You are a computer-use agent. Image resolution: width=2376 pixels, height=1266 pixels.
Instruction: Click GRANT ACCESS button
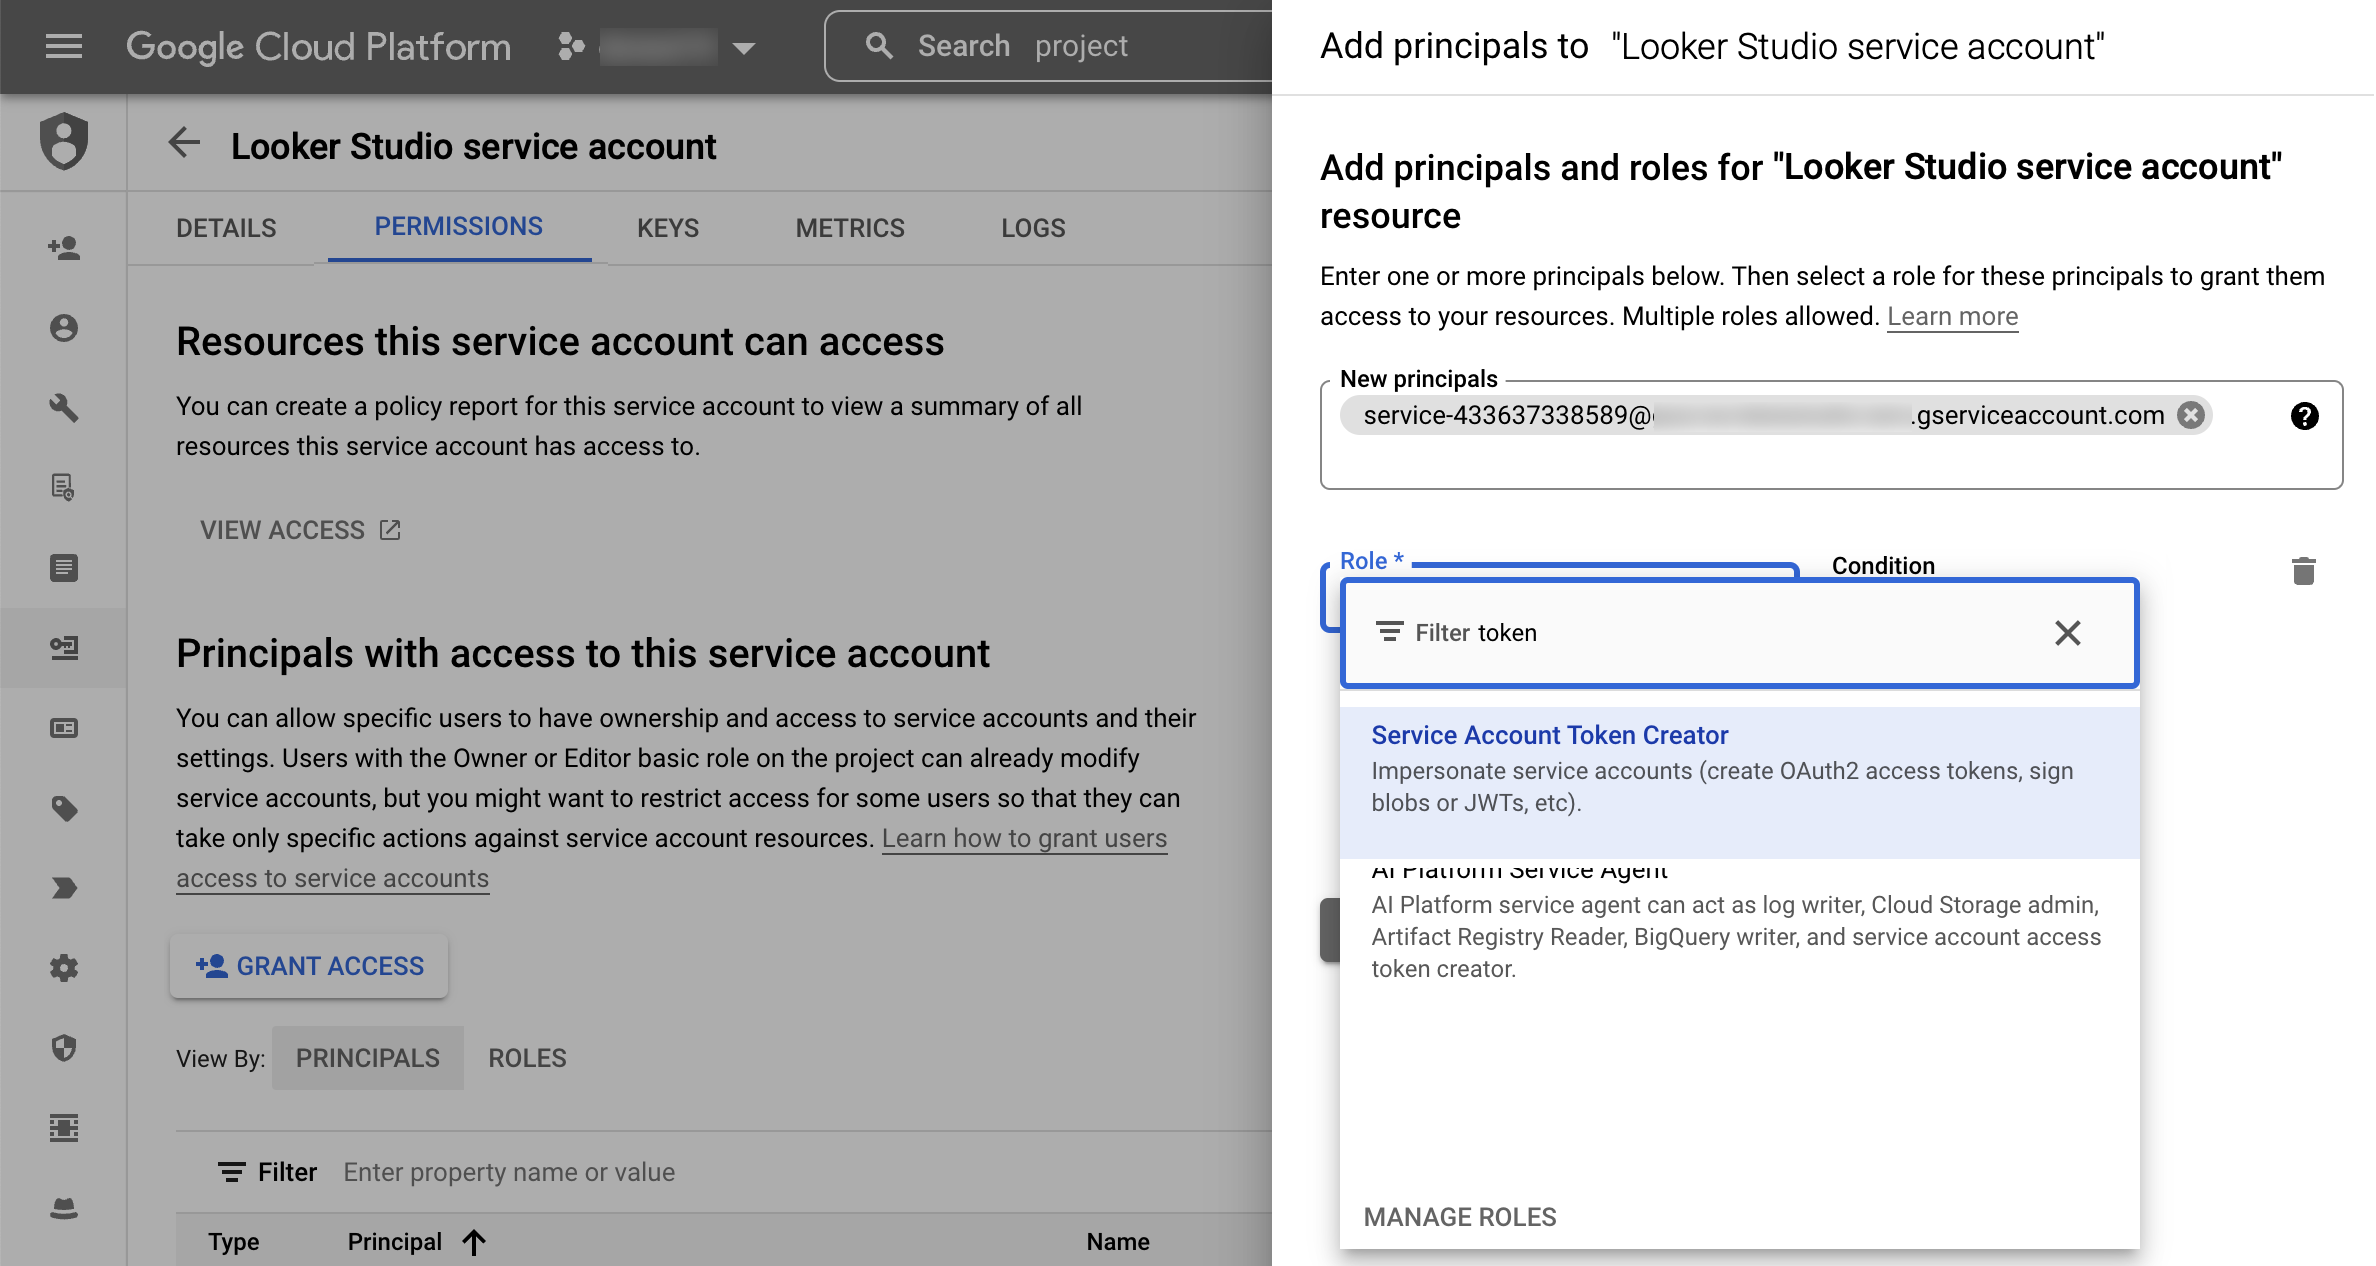point(310,964)
